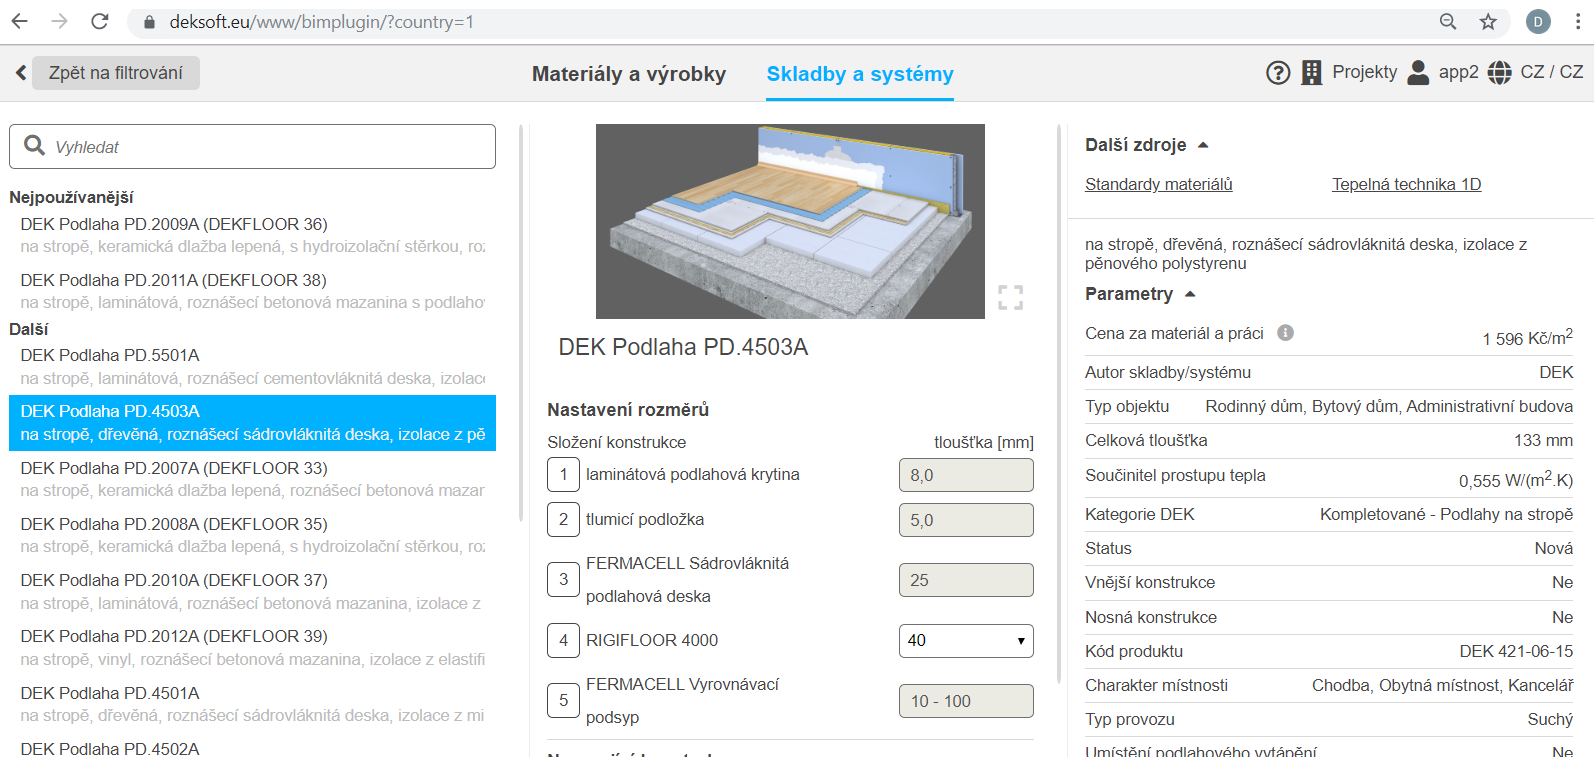Go back with Zpět na filtrování

pyautogui.click(x=115, y=73)
